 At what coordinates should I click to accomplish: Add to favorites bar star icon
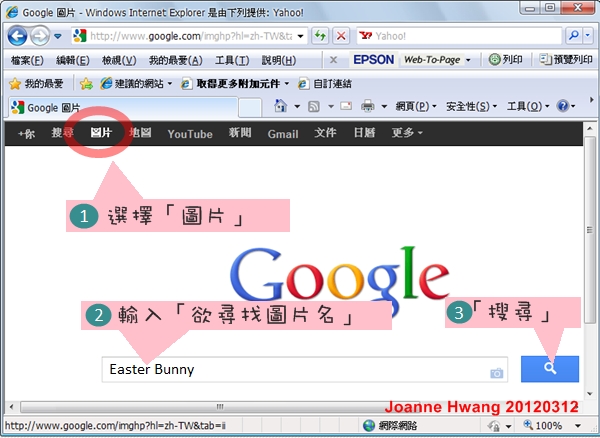[x=86, y=84]
